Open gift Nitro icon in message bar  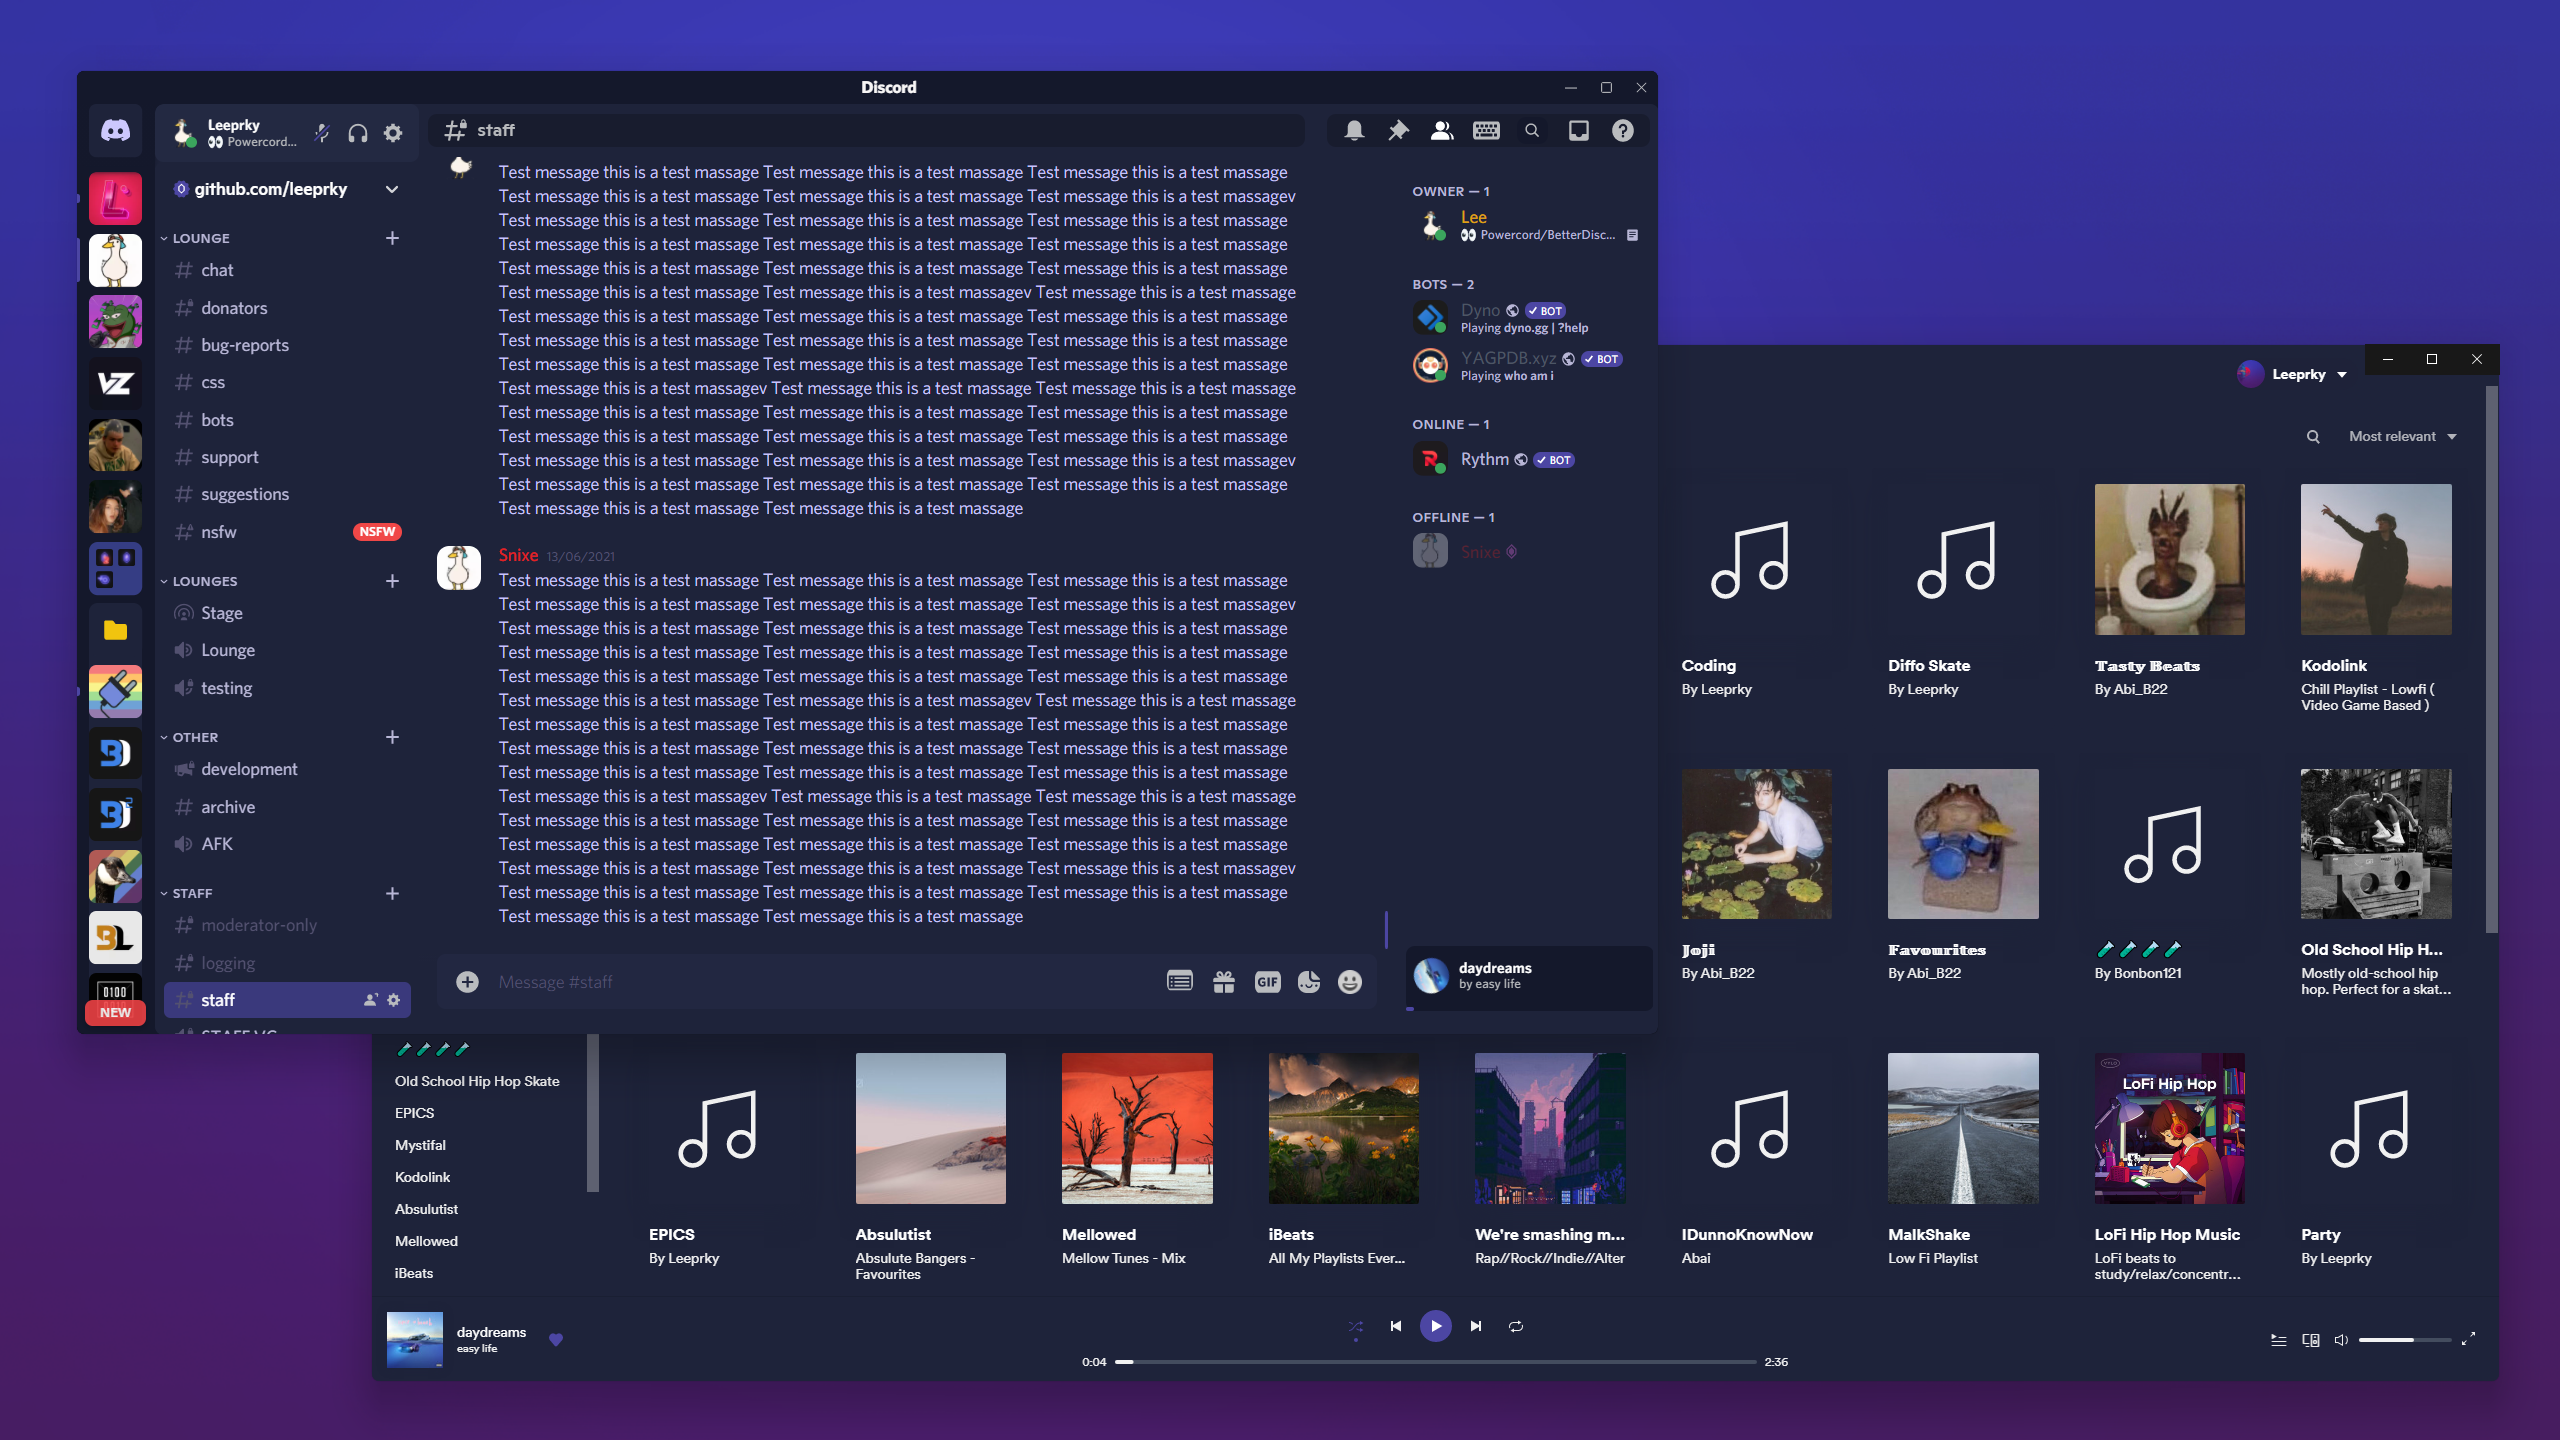click(x=1224, y=982)
